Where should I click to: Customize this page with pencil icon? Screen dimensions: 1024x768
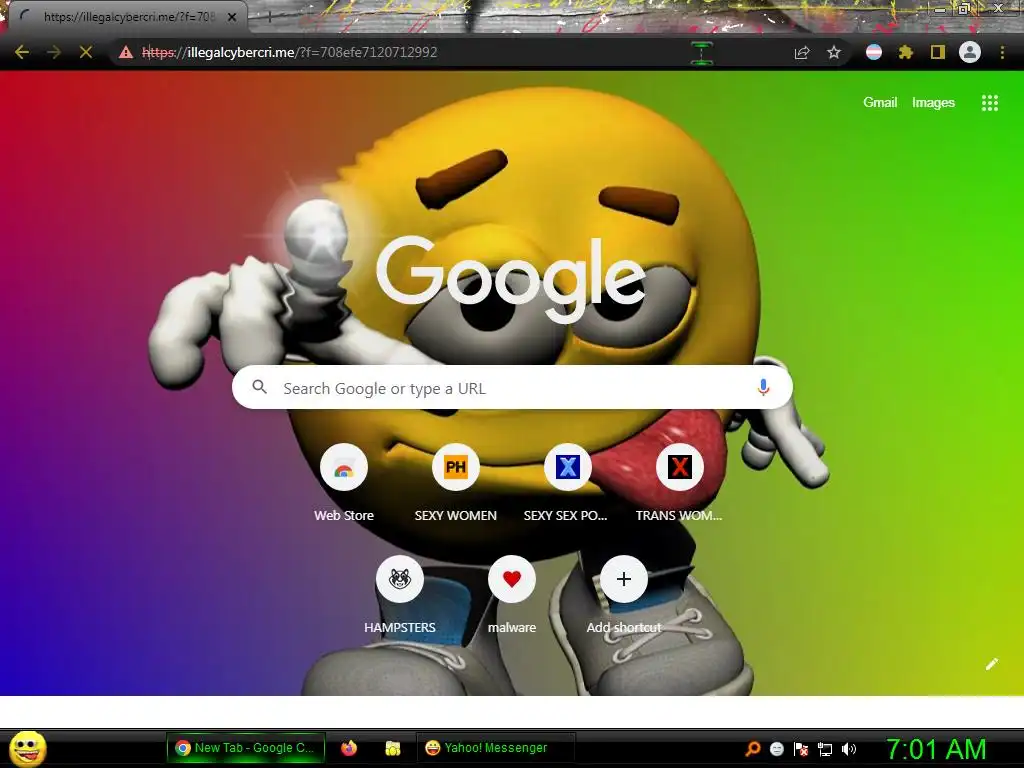(991, 664)
